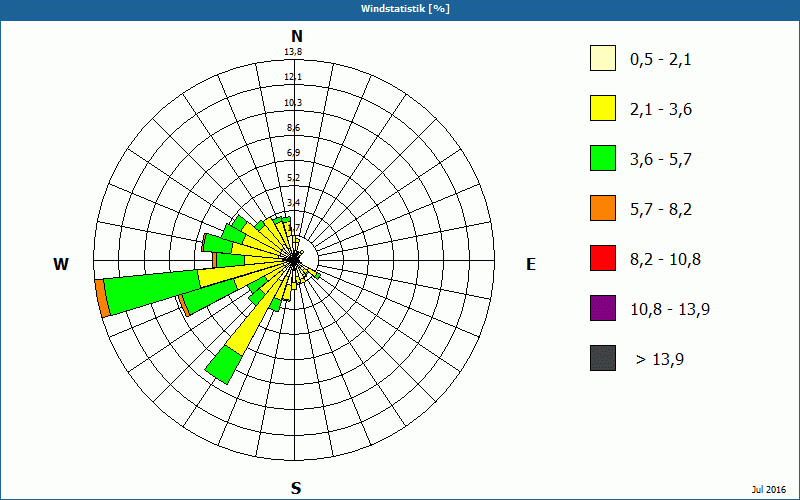The width and height of the screenshot is (800, 500).
Task: Click the pale yellow 0,5 - 2,1 swatch
Action: pyautogui.click(x=603, y=58)
